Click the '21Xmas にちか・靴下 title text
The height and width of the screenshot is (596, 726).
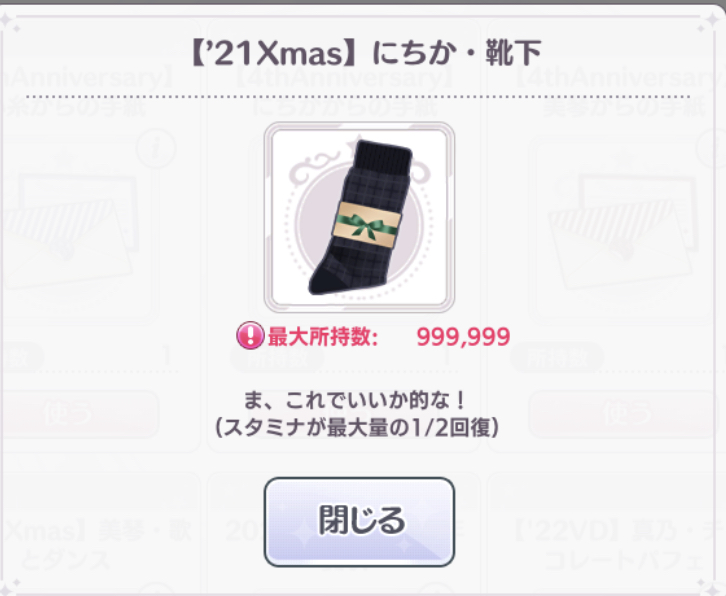pyautogui.click(x=366, y=53)
